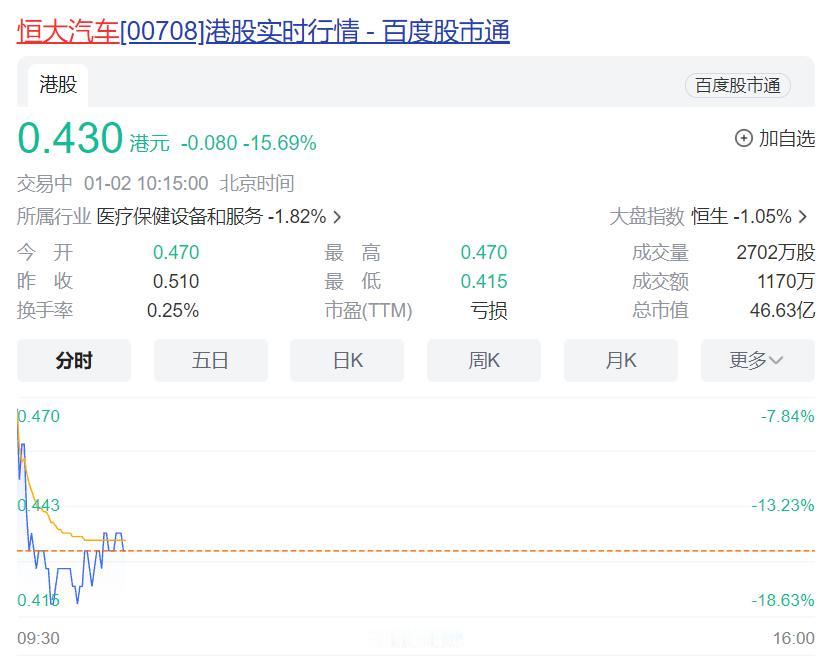Click the -7.84% chart axis label
Viewport: 836px width, 656px height.
[787, 416]
